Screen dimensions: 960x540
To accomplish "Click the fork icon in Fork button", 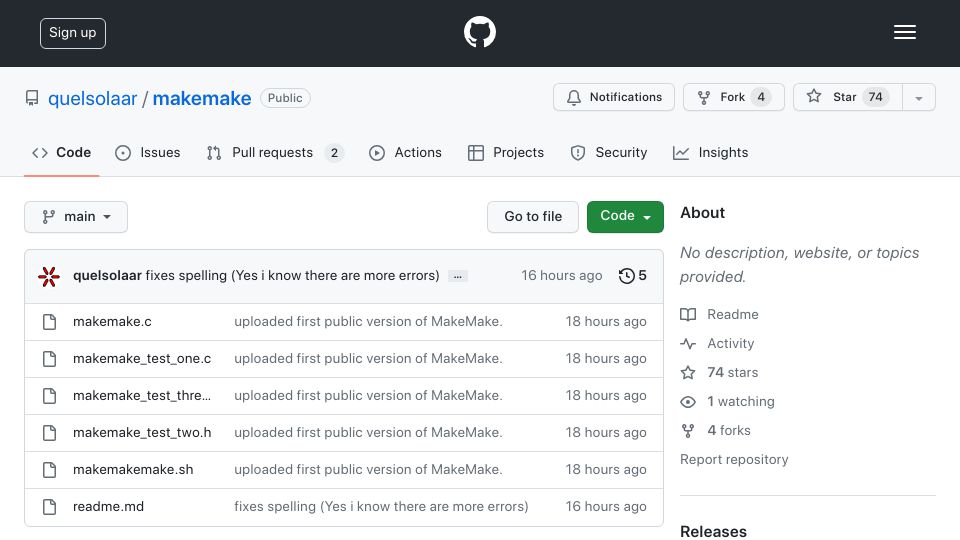I will (704, 97).
